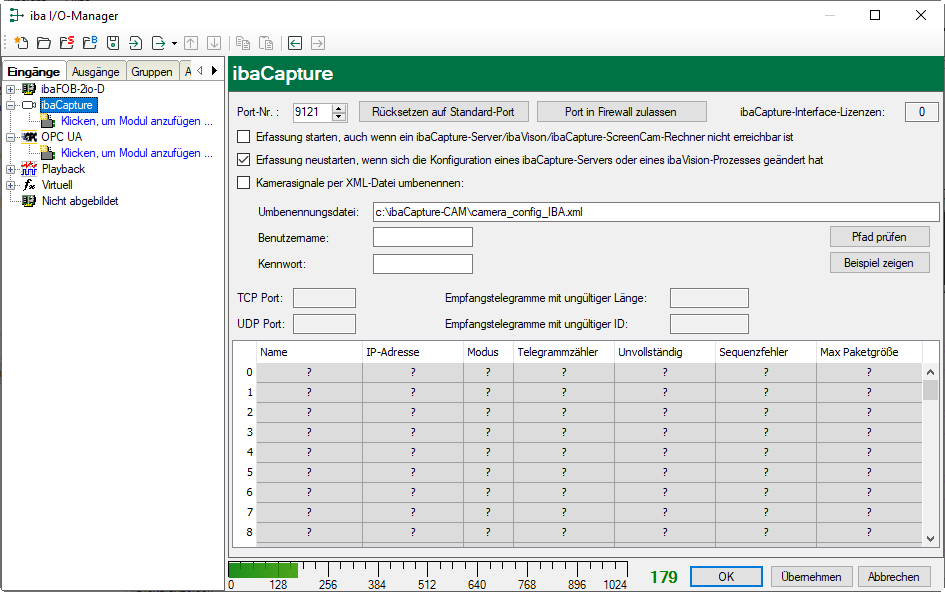Collapse the ibaCapture tree node

(x=11, y=105)
